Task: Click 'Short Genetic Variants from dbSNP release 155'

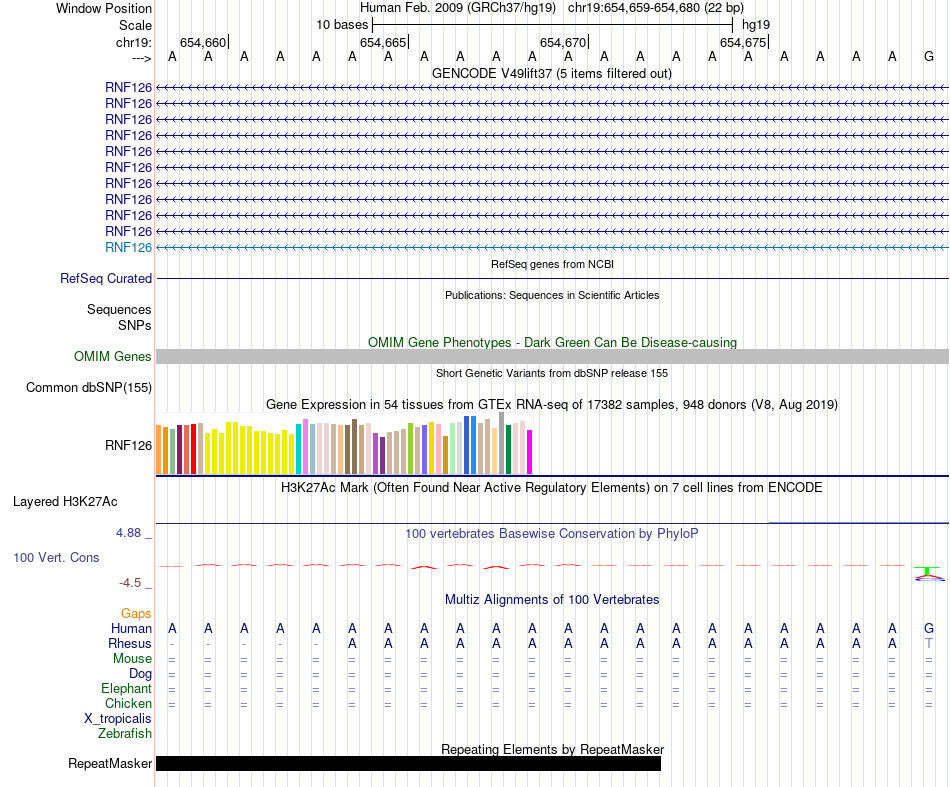Action: pyautogui.click(x=552, y=373)
